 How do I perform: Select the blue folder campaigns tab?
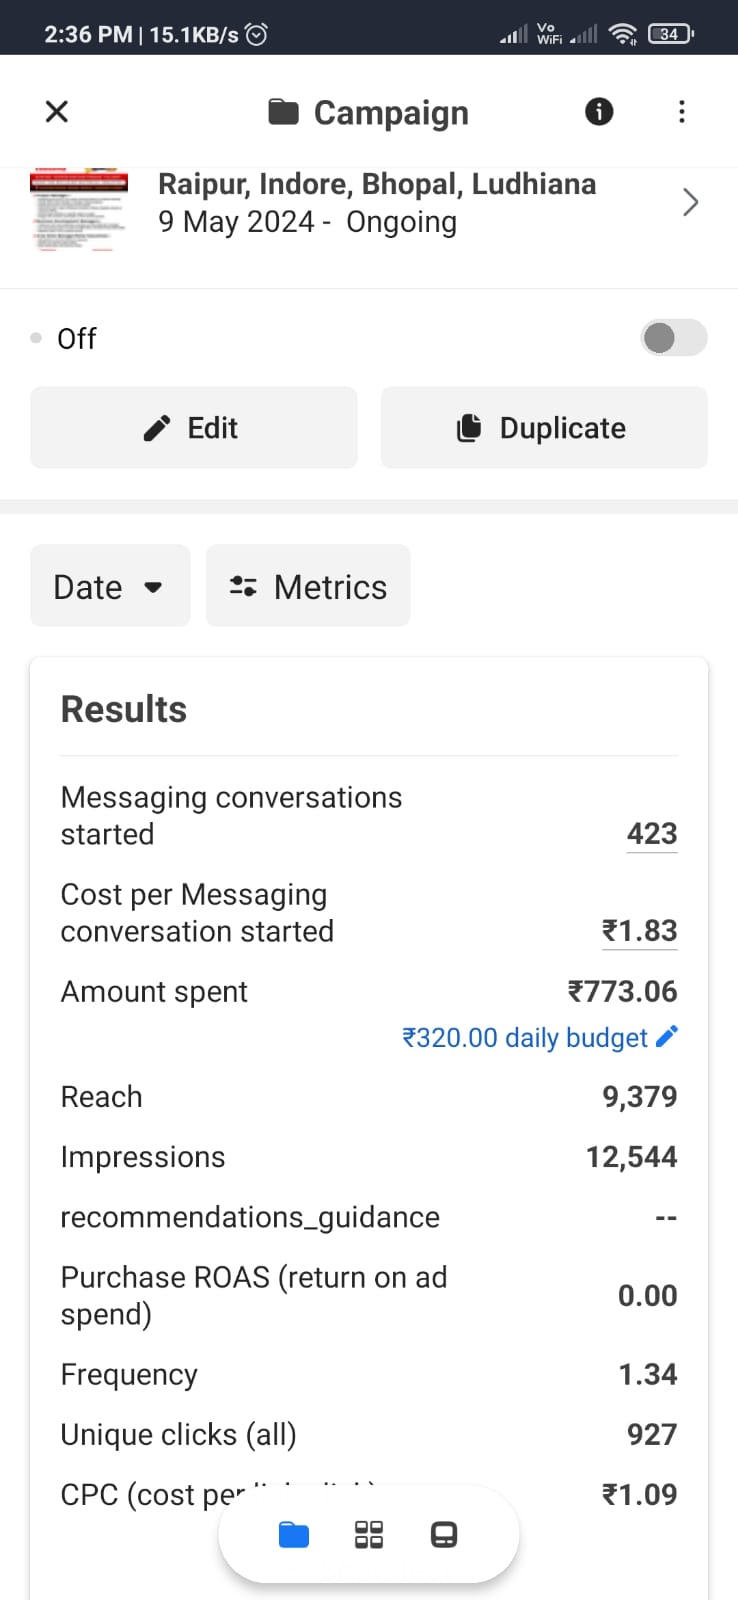pyautogui.click(x=294, y=1535)
